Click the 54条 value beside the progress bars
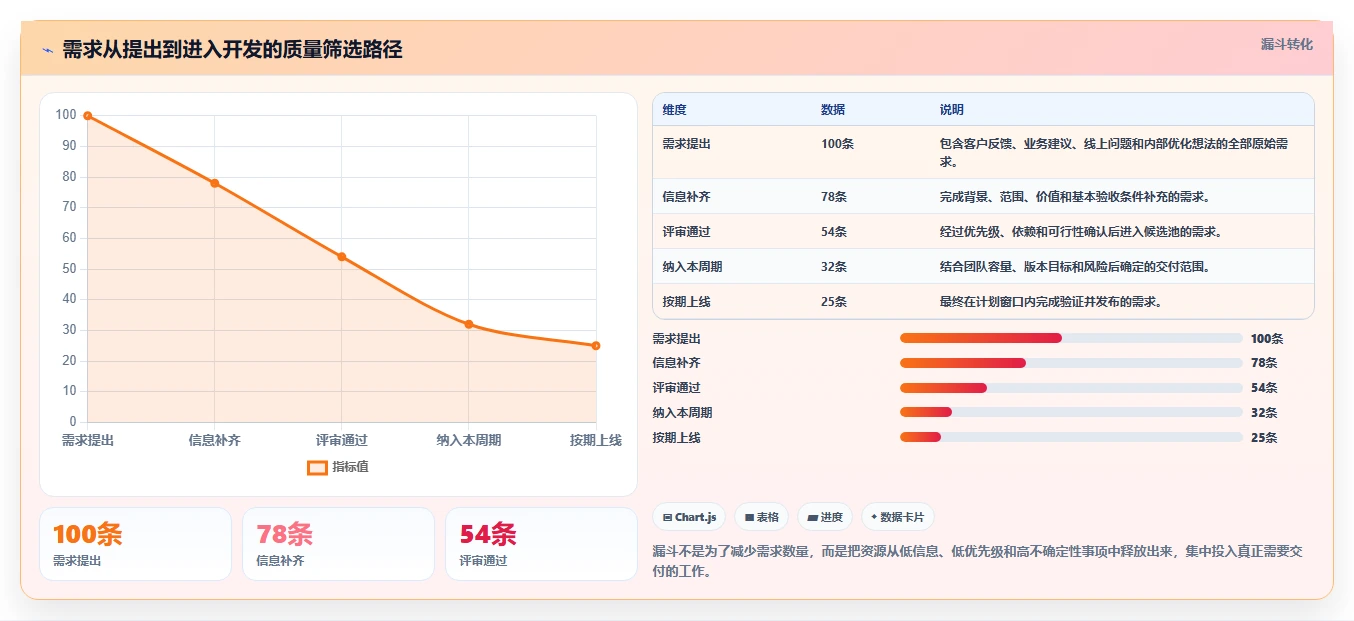The height and width of the screenshot is (621, 1354). [x=1264, y=388]
